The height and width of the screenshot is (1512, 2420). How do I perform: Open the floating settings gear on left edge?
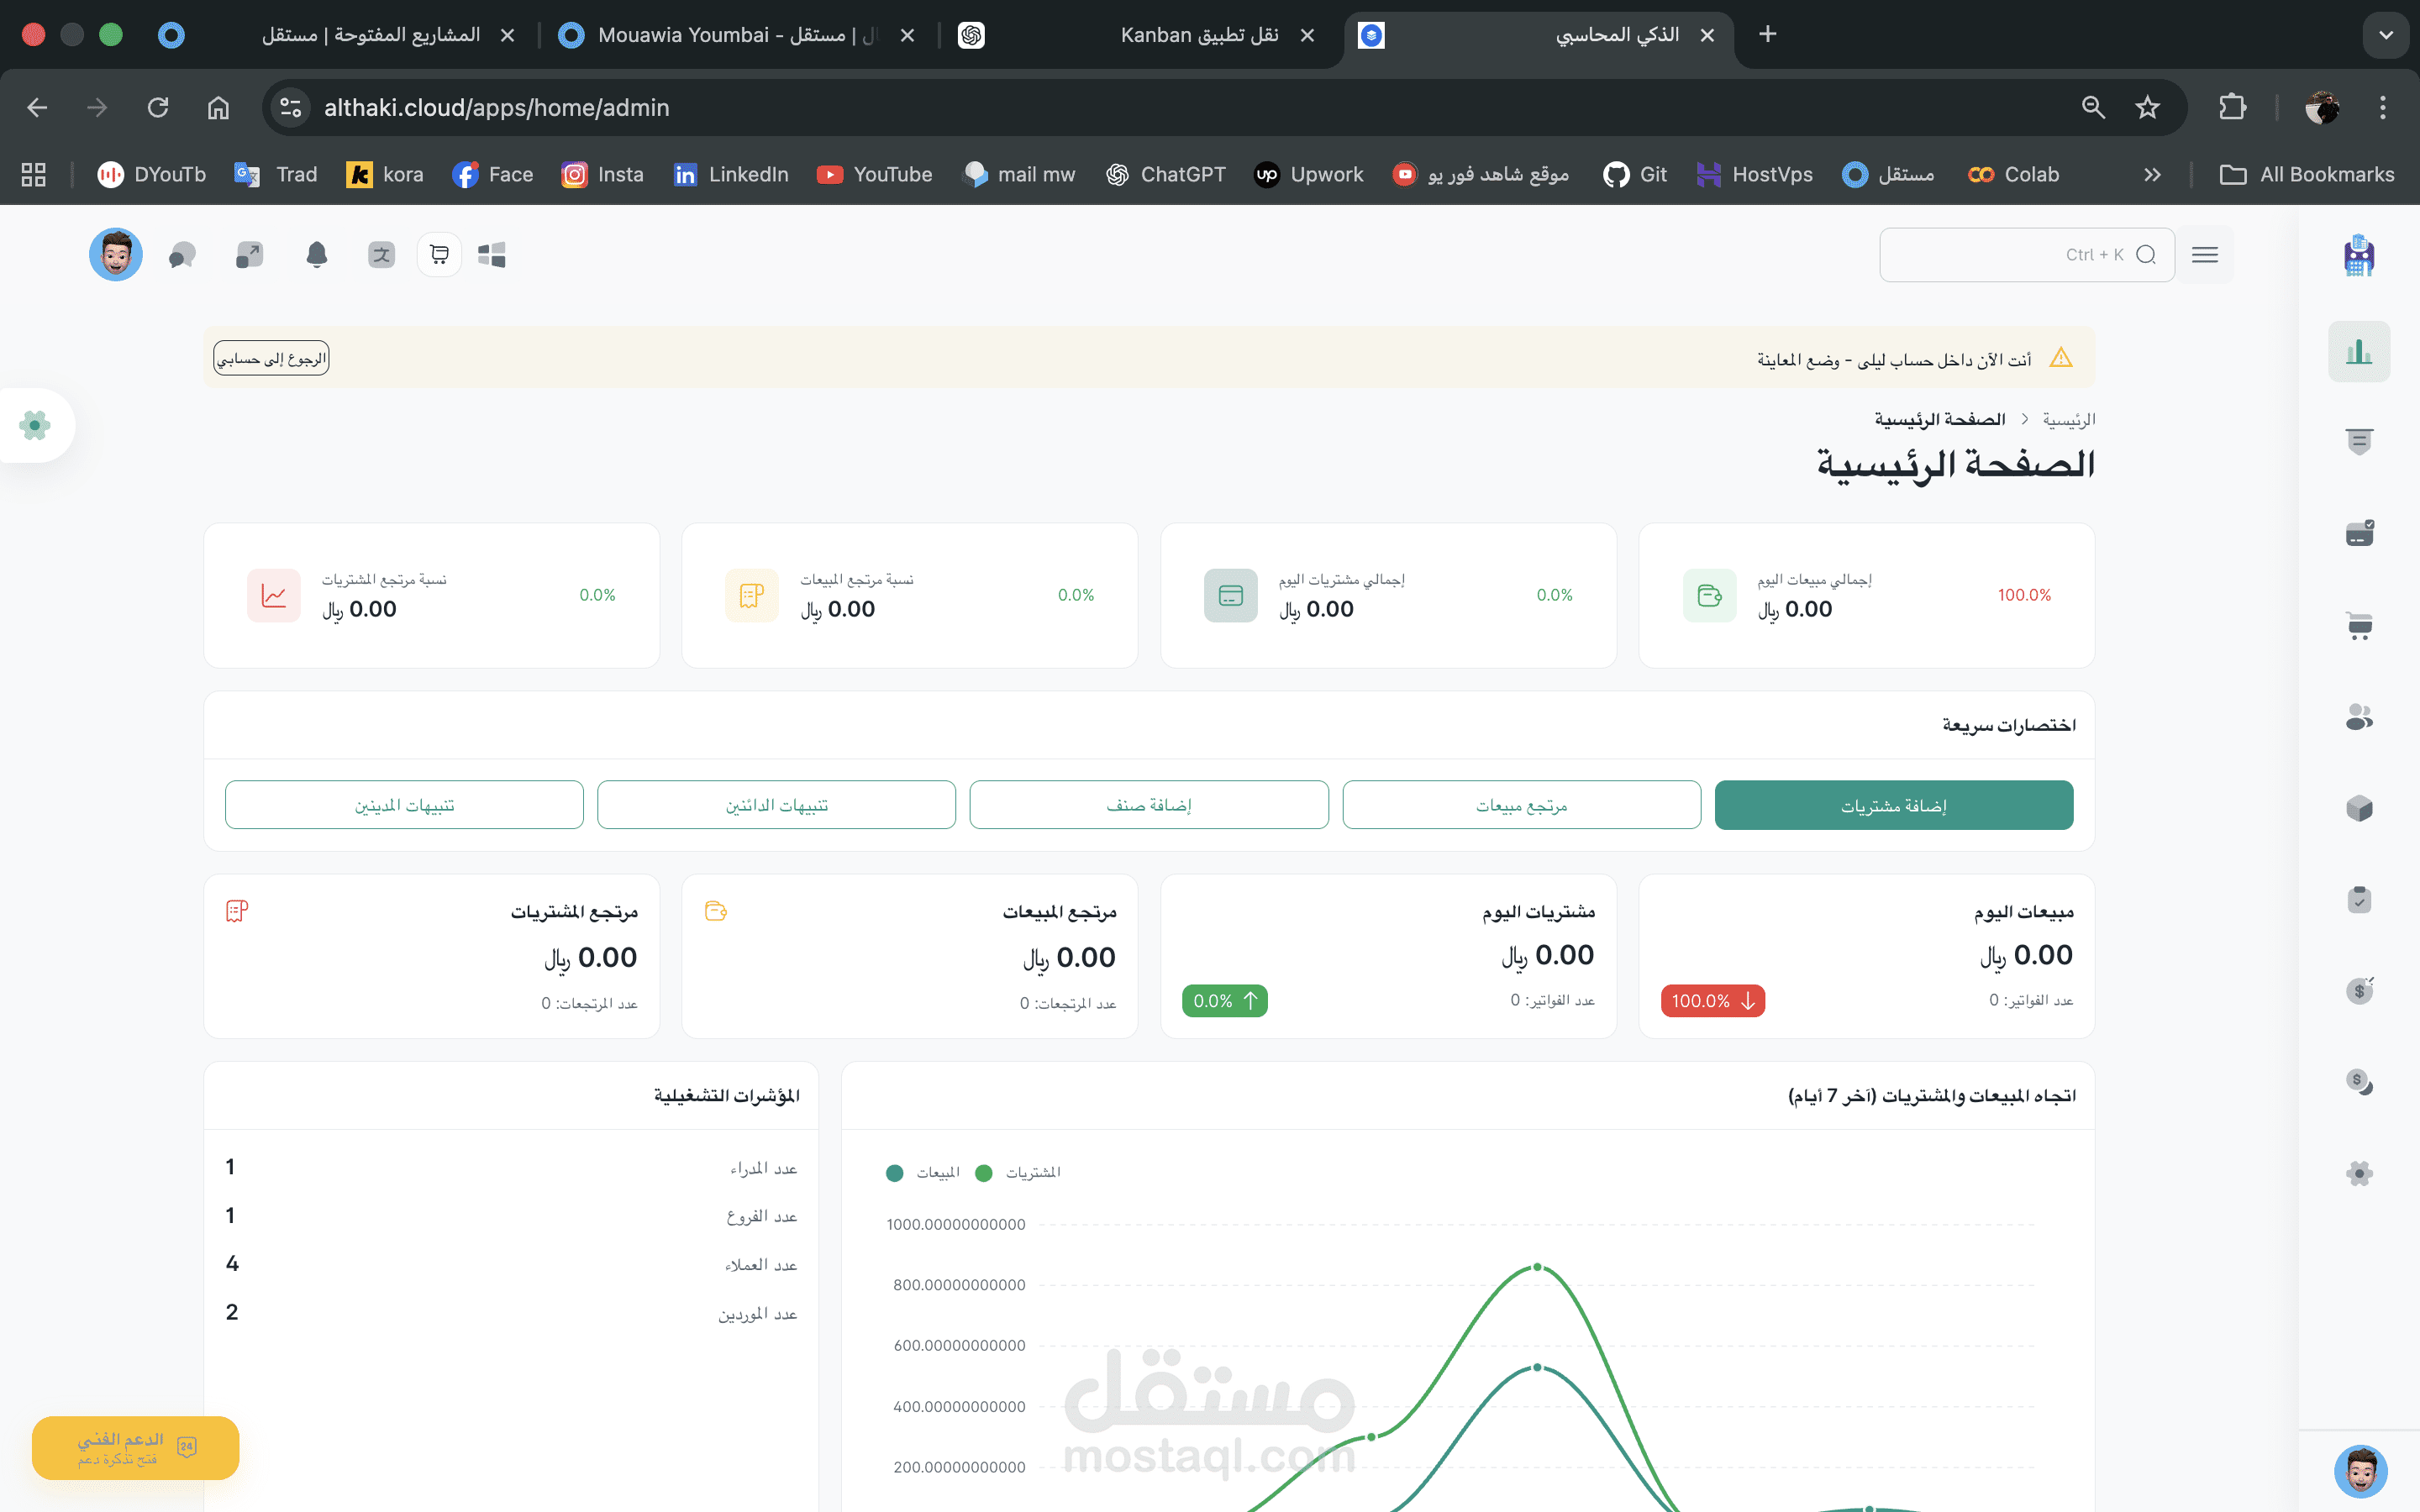click(x=35, y=425)
